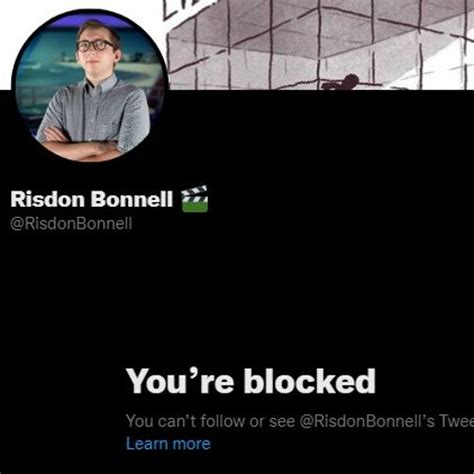The width and height of the screenshot is (474, 474).
Task: Click the dark silhouette figure in banner
Action: tap(341, 82)
